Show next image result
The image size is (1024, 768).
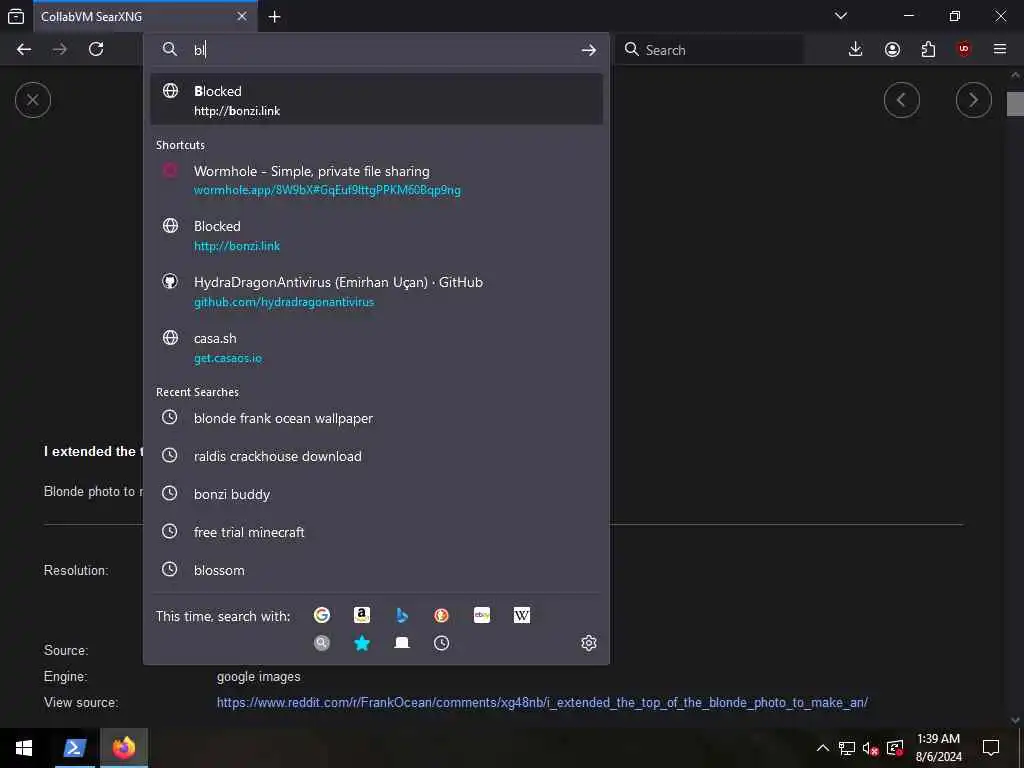(x=974, y=100)
